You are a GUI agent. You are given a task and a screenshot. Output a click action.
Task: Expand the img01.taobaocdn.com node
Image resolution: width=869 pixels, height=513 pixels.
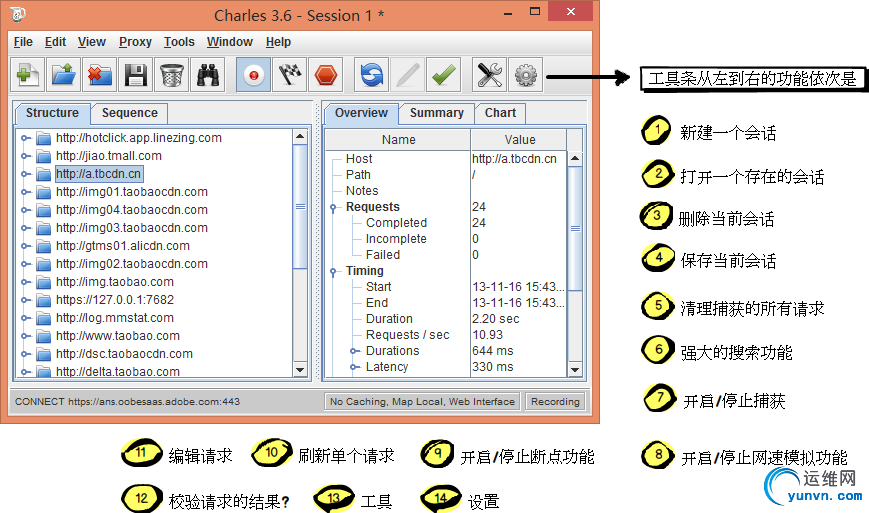[x=25, y=192]
